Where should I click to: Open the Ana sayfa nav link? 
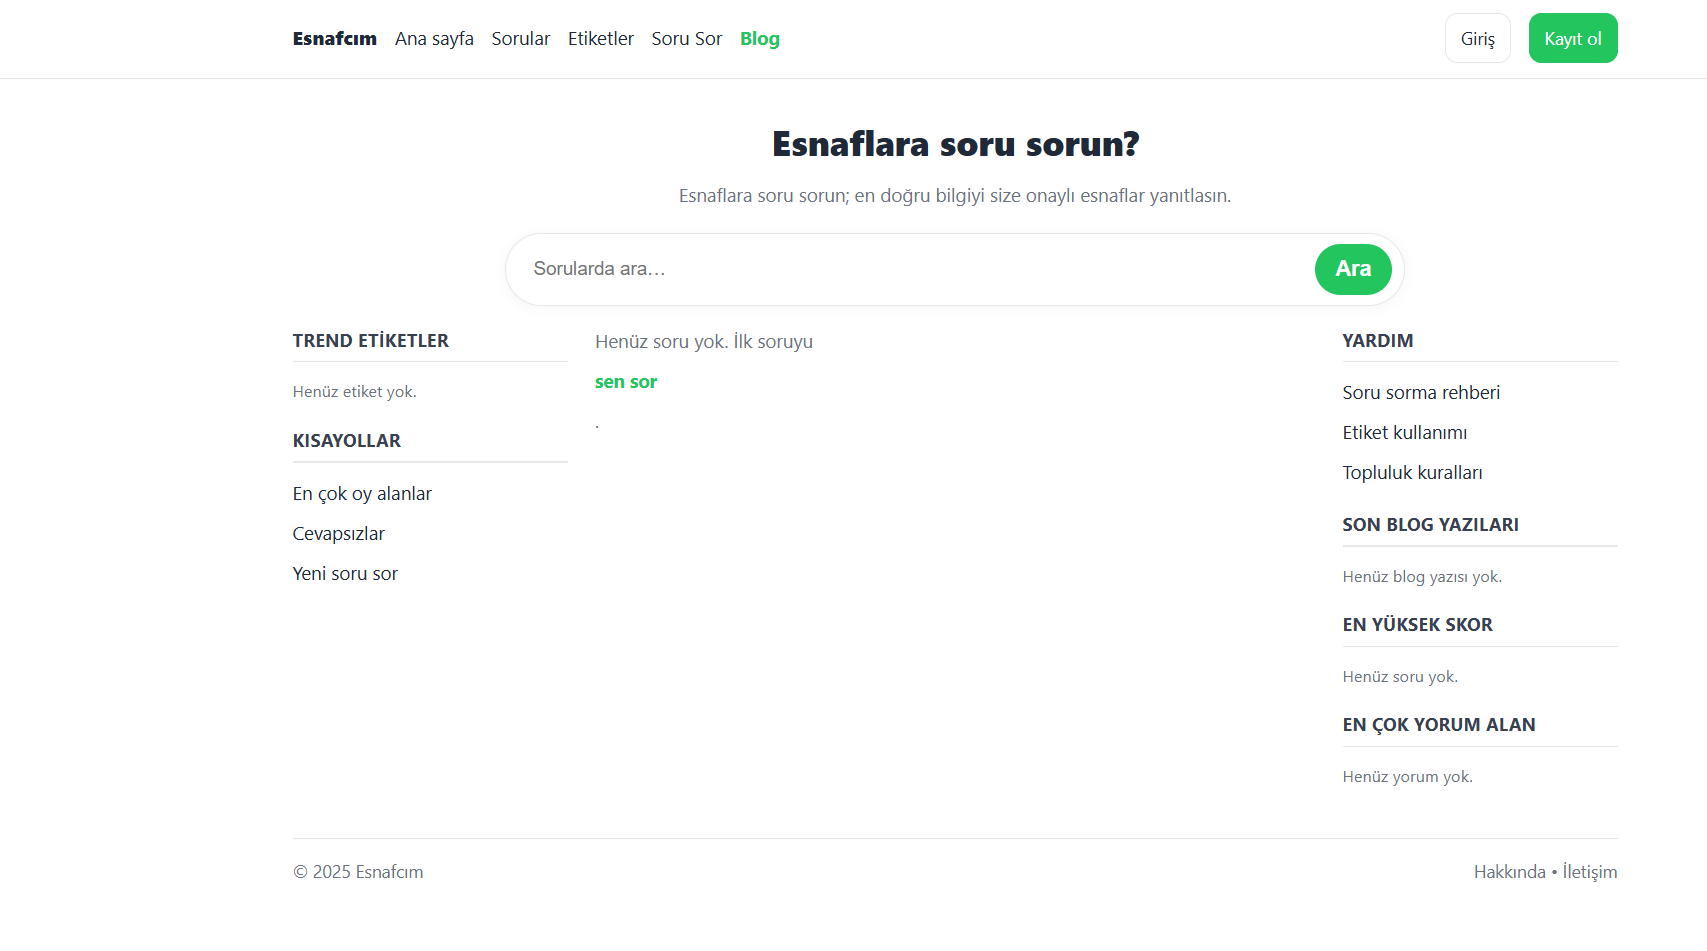point(434,39)
